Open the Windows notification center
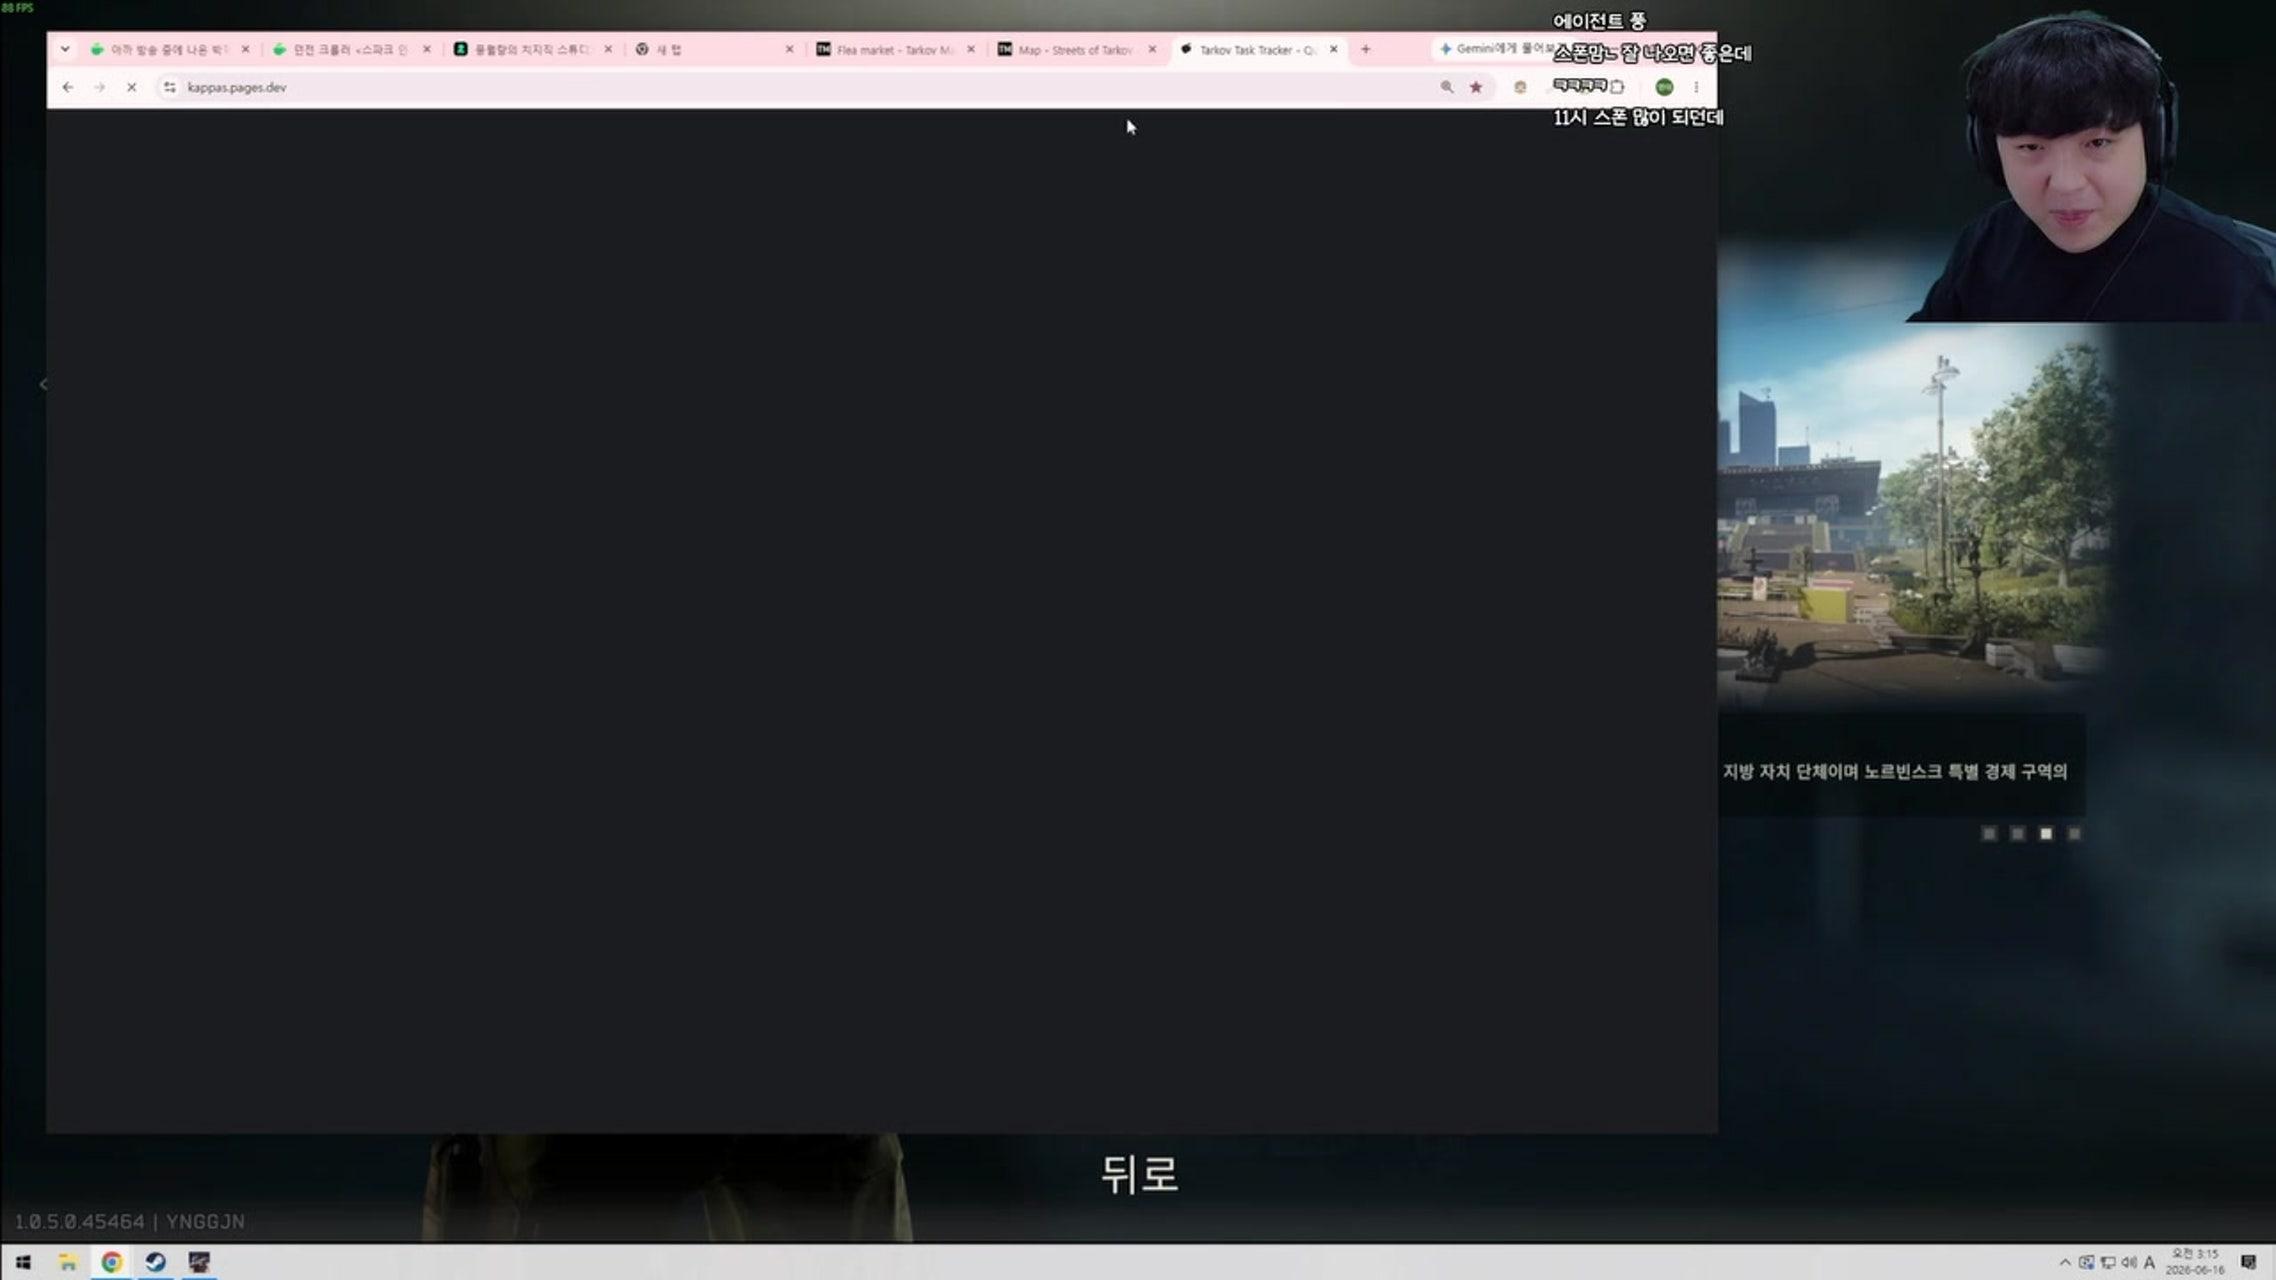This screenshot has height=1280, width=2276. (x=2249, y=1262)
